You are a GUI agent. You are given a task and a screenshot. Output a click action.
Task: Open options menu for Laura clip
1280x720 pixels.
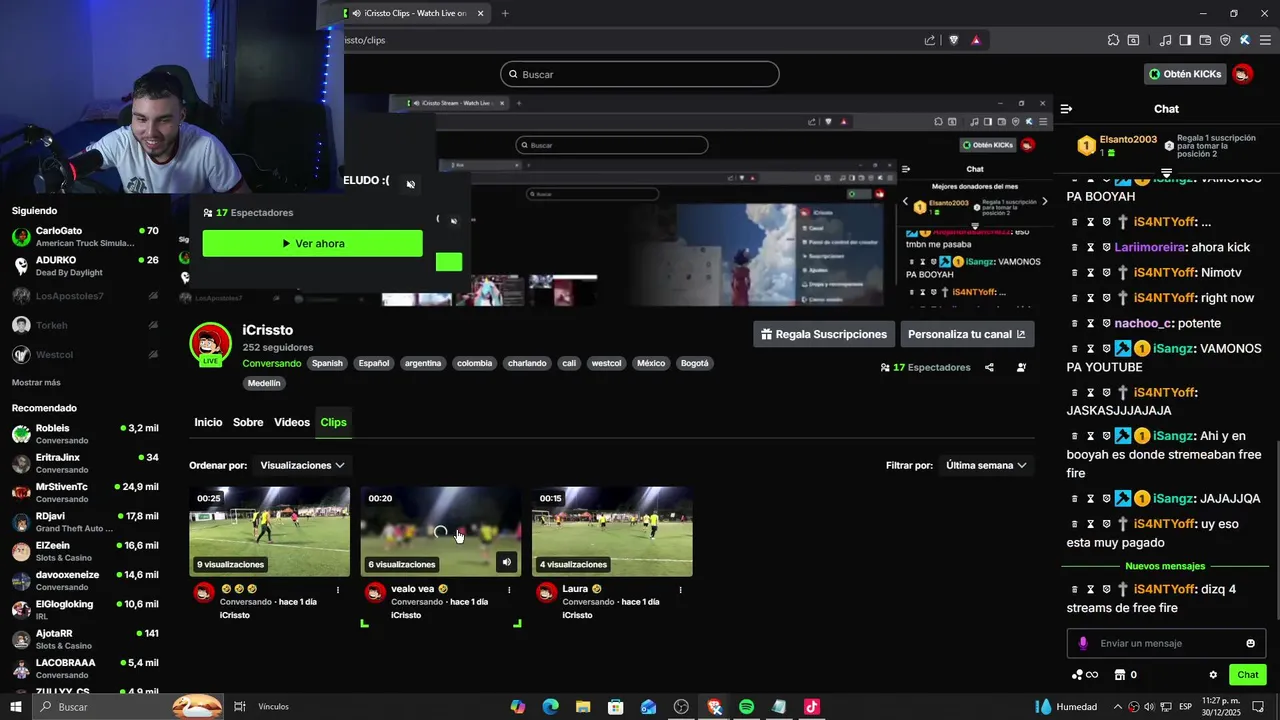pos(680,590)
